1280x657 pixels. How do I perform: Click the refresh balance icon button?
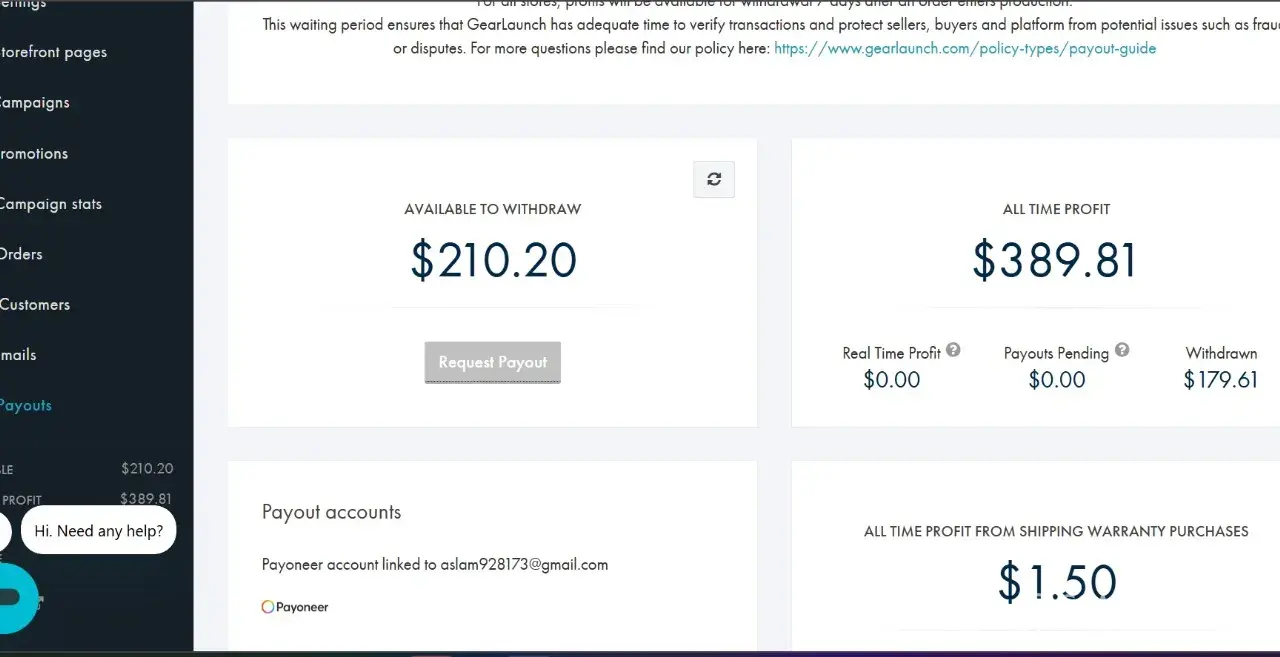714,180
